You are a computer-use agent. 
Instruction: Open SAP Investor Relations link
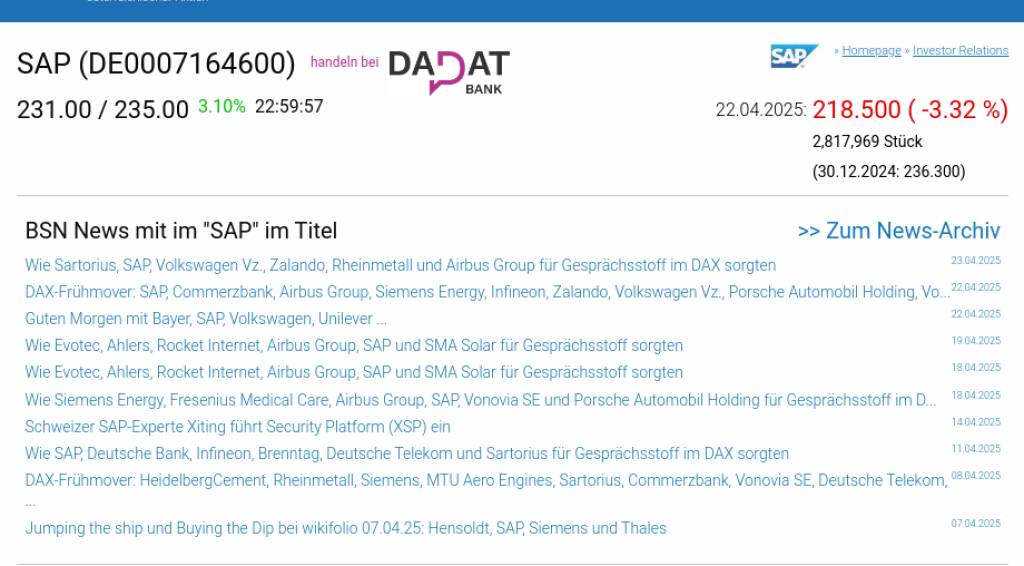960,51
